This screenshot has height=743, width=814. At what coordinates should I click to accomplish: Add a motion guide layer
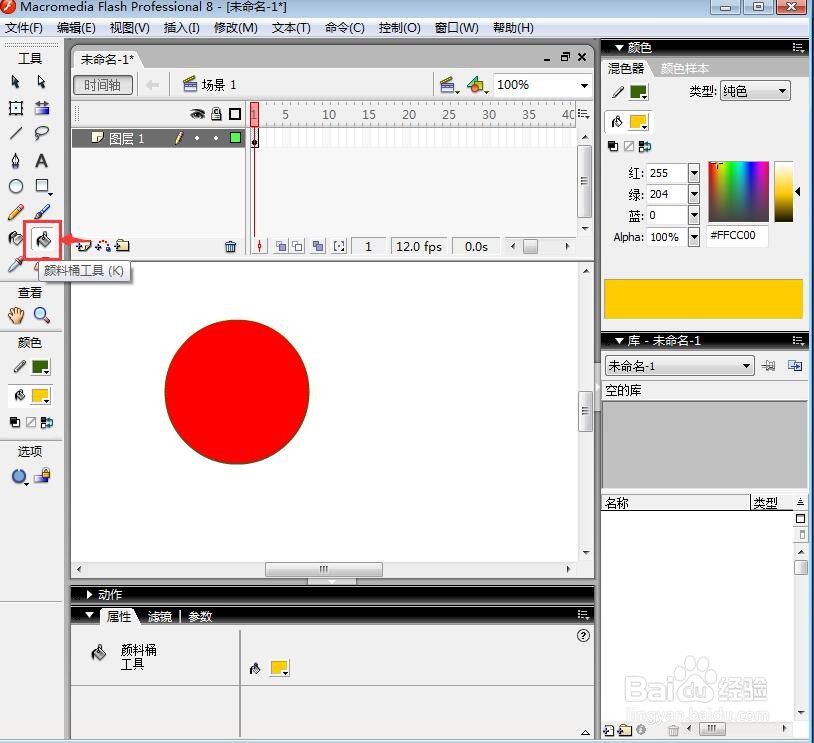click(x=103, y=246)
